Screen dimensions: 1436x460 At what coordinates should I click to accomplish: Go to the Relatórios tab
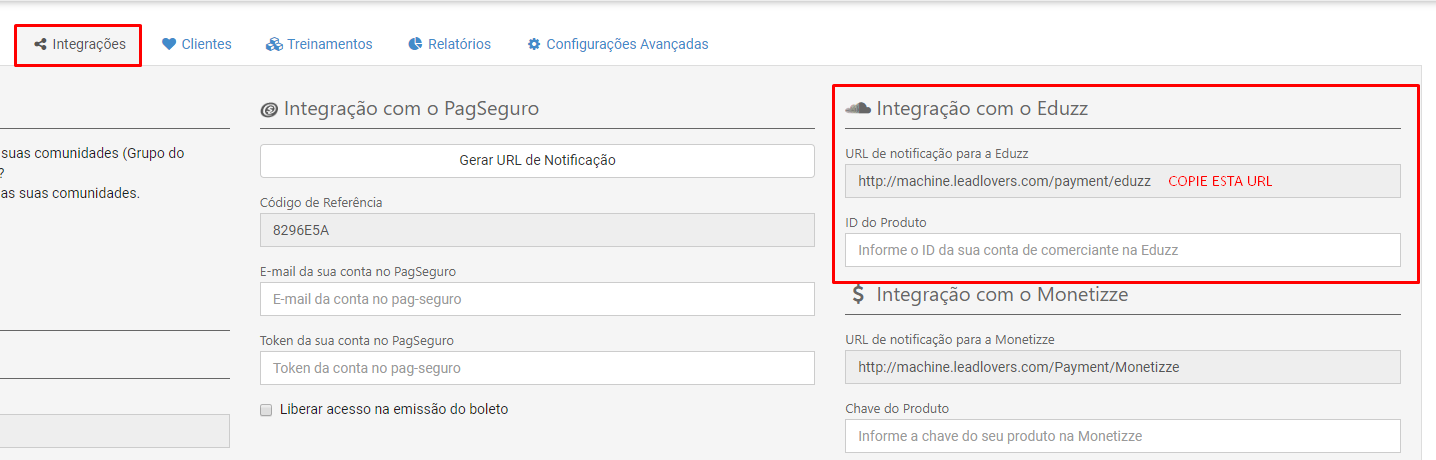[x=450, y=44]
